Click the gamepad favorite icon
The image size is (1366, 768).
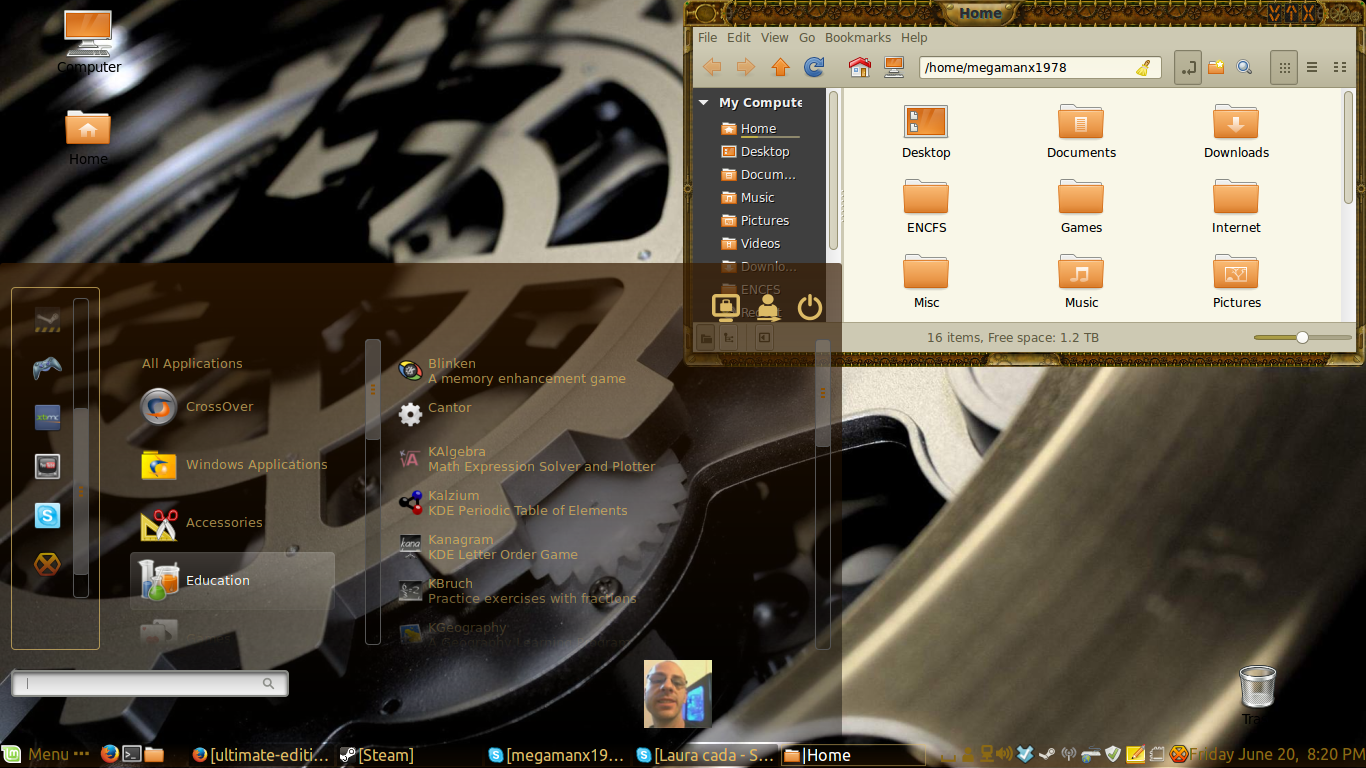pyautogui.click(x=47, y=368)
